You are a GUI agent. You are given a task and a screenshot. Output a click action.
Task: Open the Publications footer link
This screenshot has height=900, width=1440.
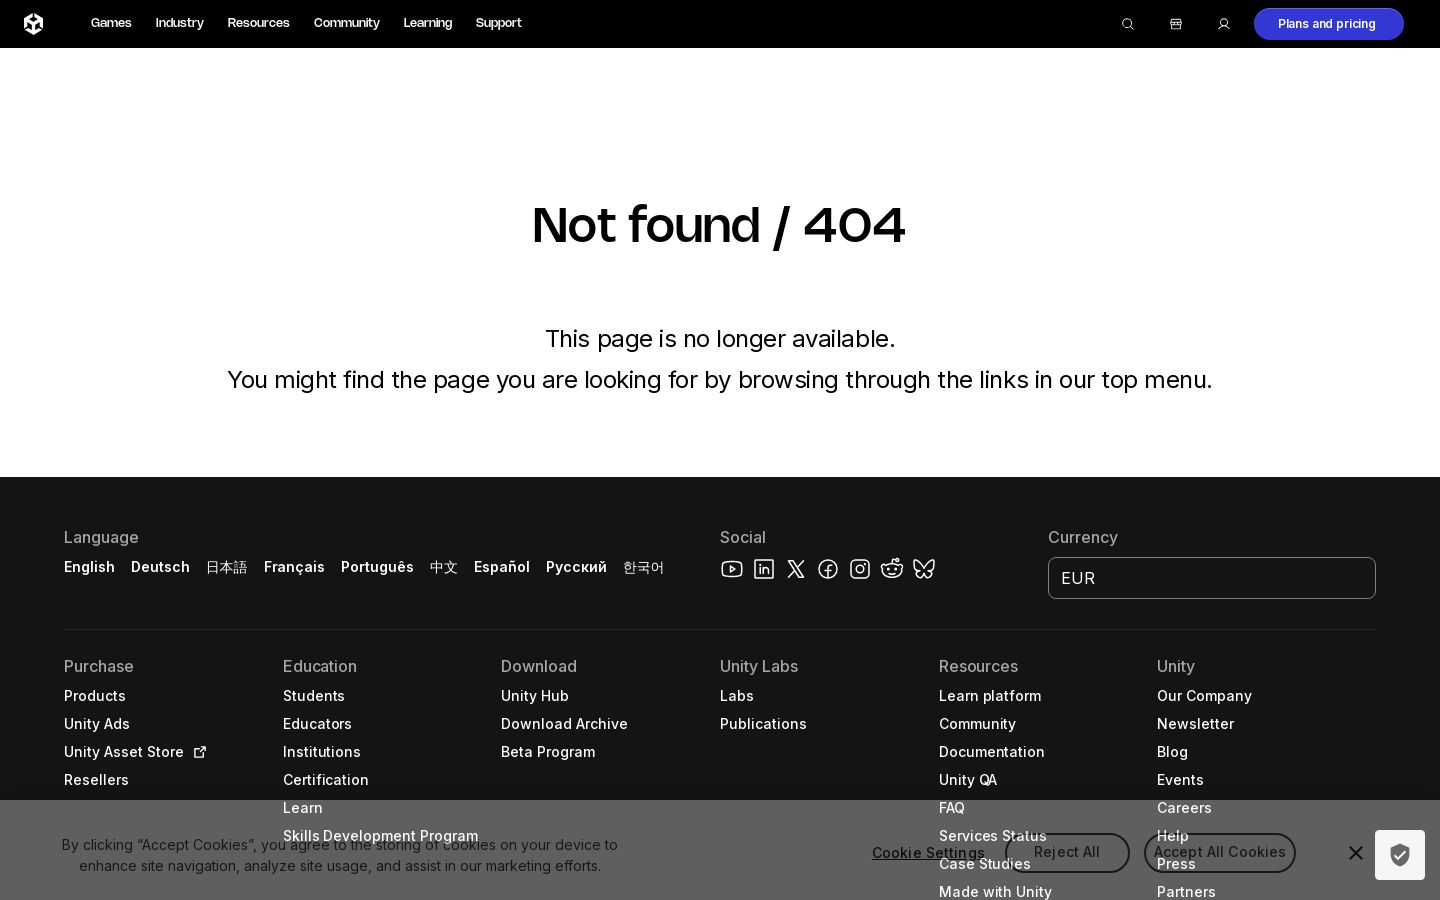(763, 724)
